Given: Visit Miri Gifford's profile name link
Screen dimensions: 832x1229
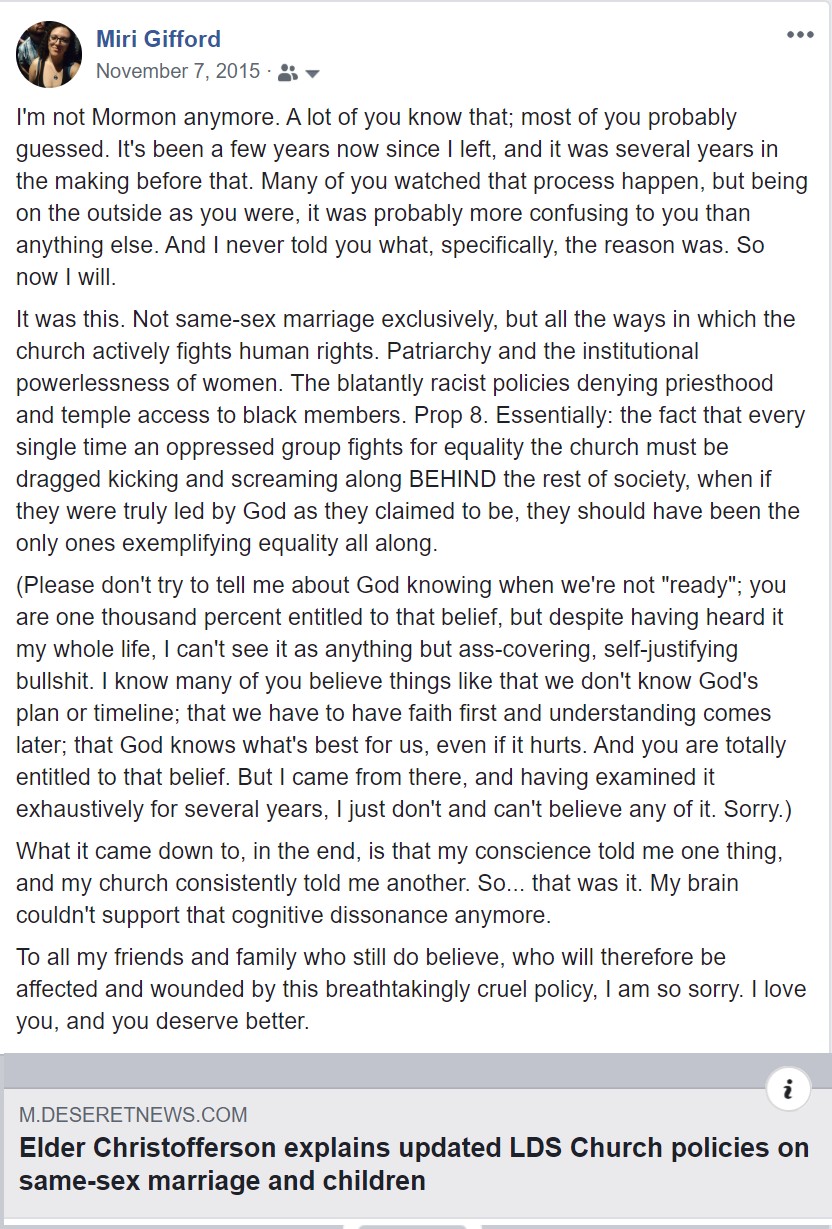Looking at the screenshot, I should [x=158, y=39].
